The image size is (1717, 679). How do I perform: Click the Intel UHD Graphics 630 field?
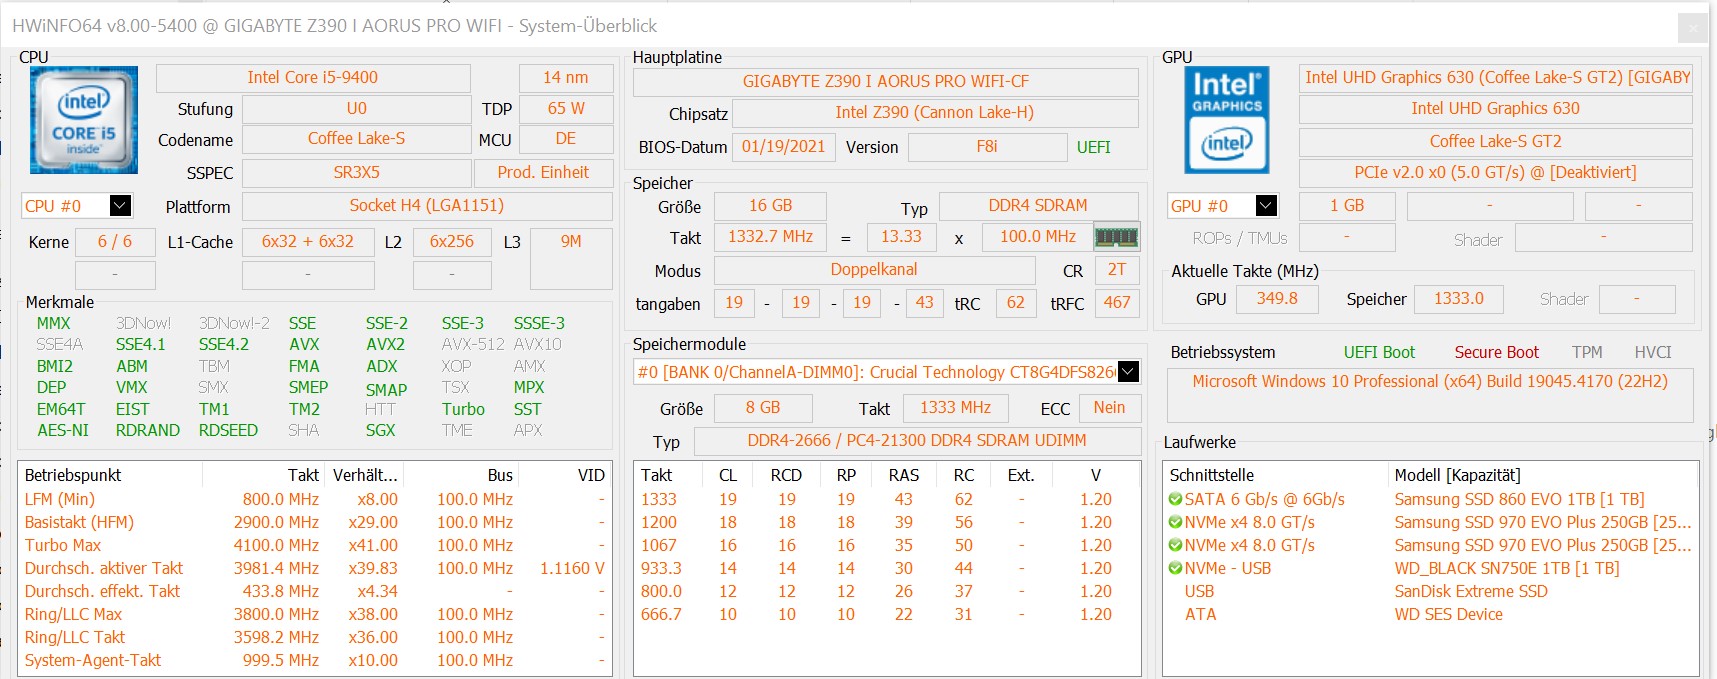click(1495, 109)
